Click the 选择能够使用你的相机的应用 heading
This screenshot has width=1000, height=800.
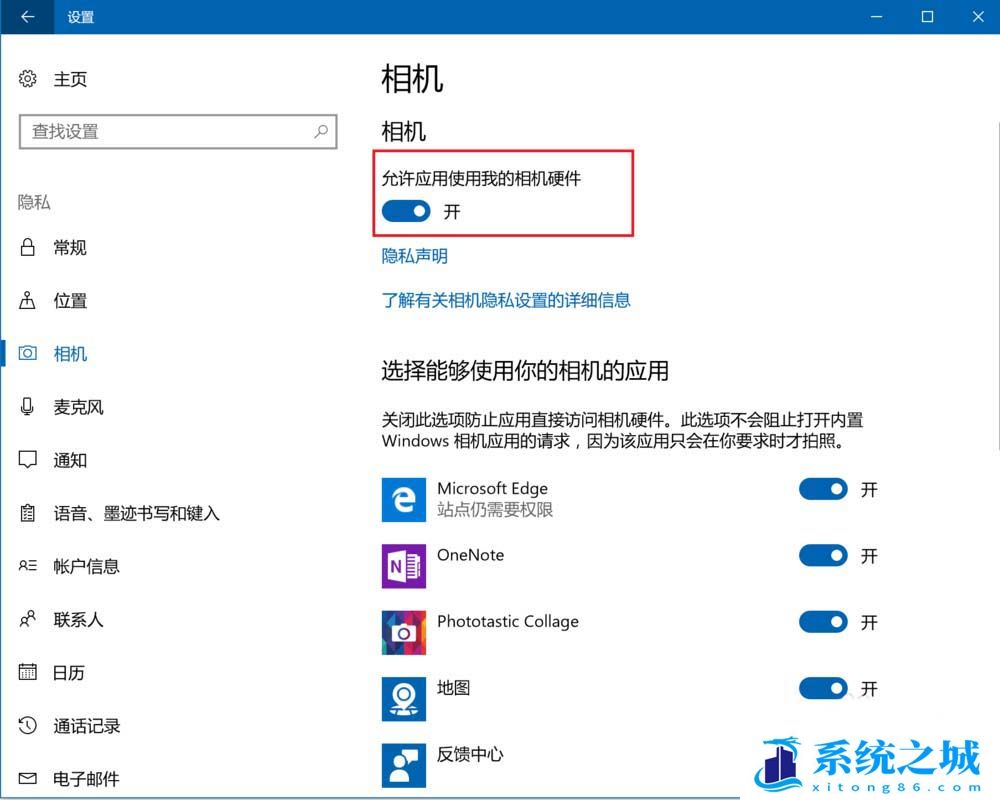point(525,371)
